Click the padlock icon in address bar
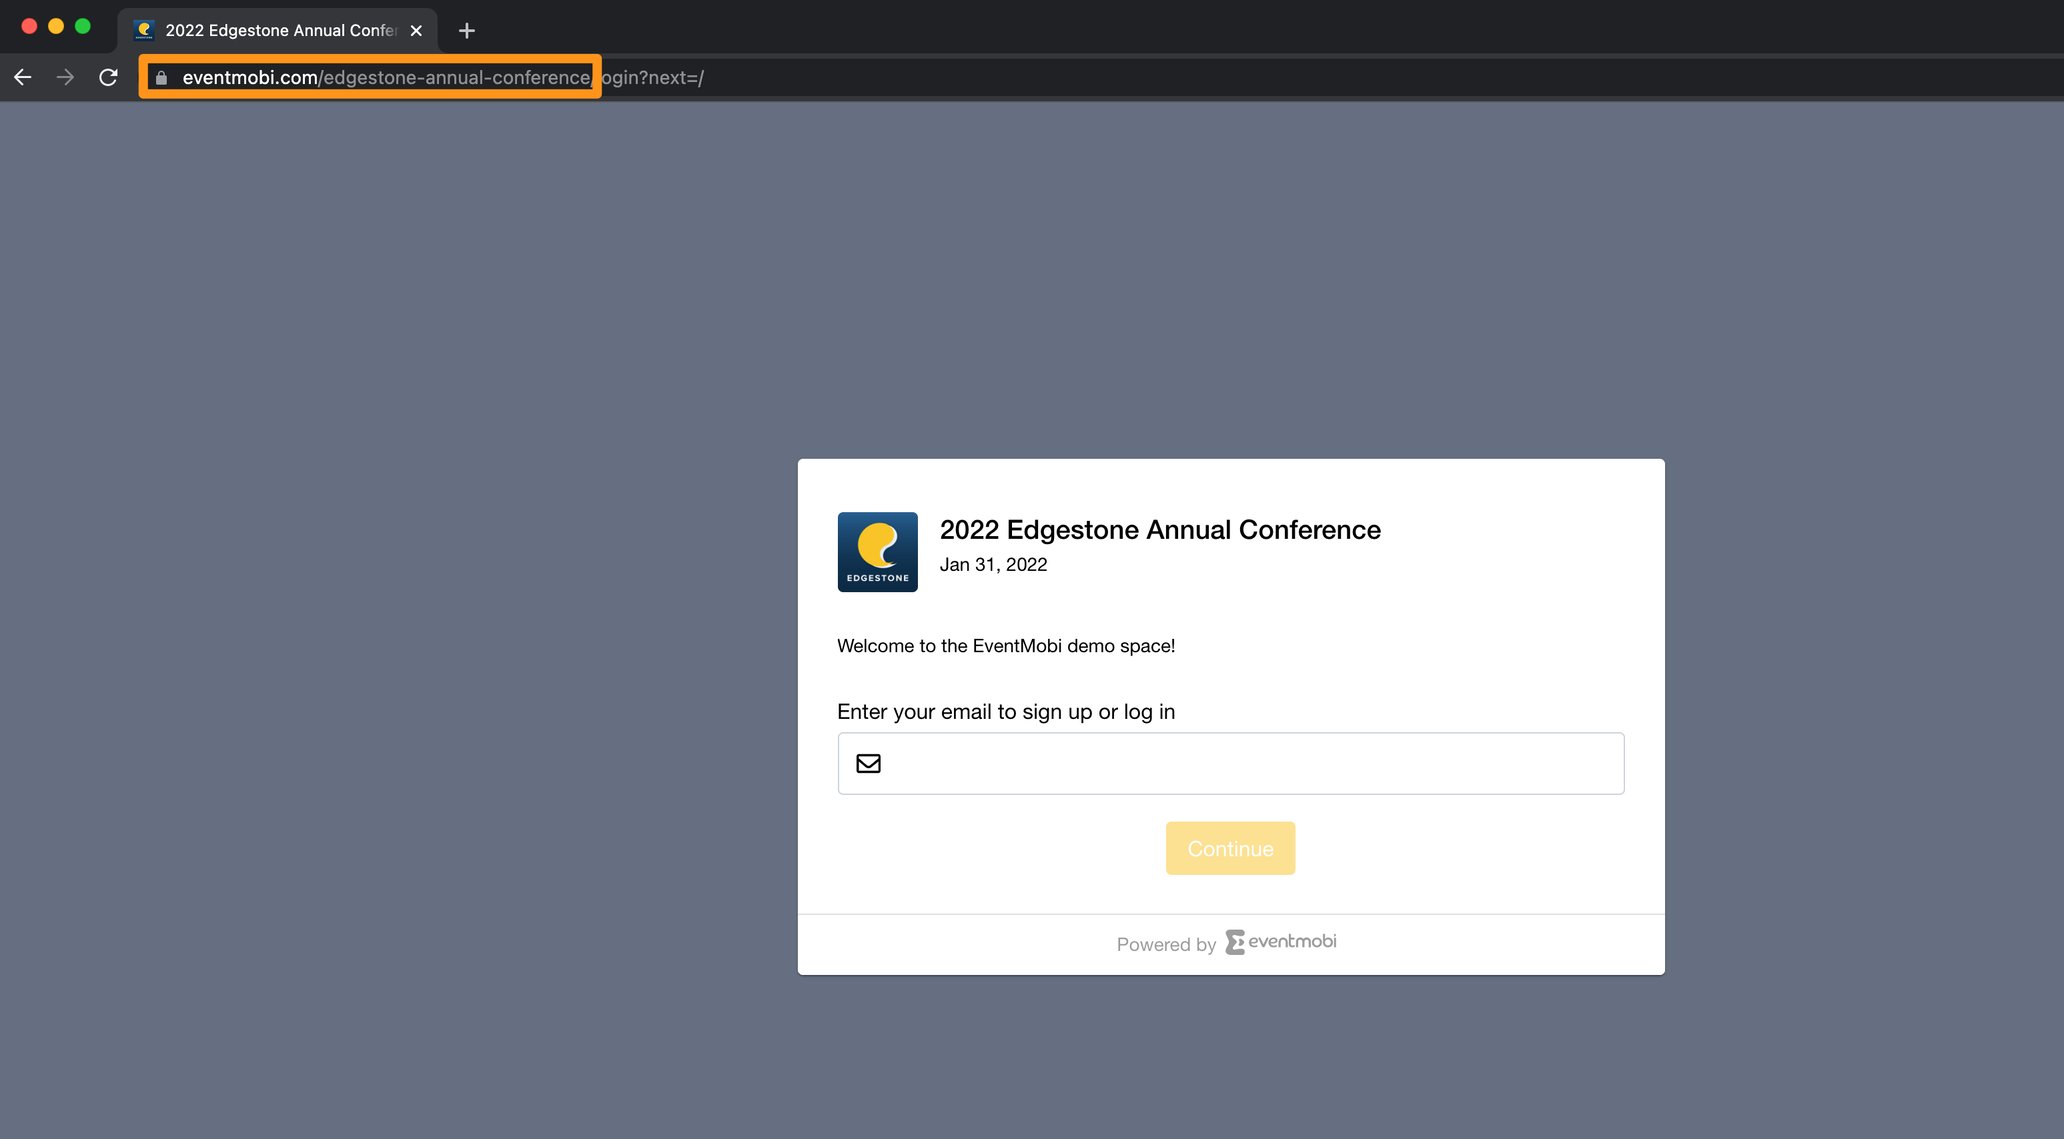 (x=161, y=77)
